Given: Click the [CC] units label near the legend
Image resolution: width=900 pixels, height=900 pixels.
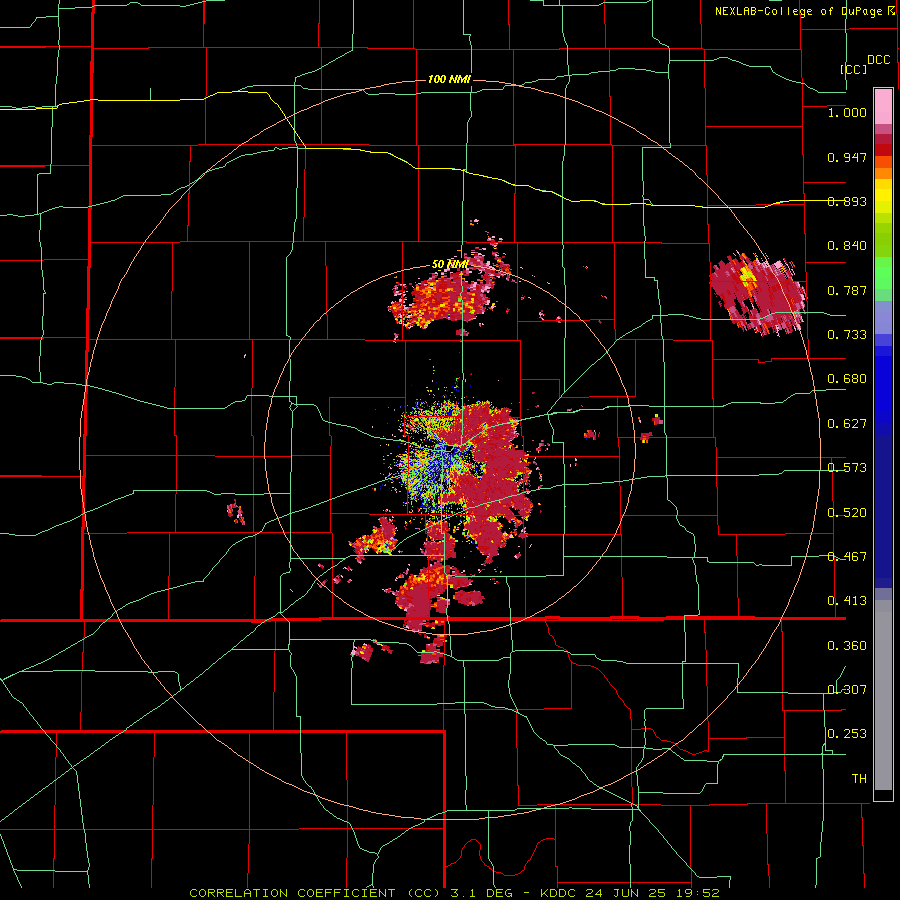Looking at the screenshot, I should tap(853, 69).
